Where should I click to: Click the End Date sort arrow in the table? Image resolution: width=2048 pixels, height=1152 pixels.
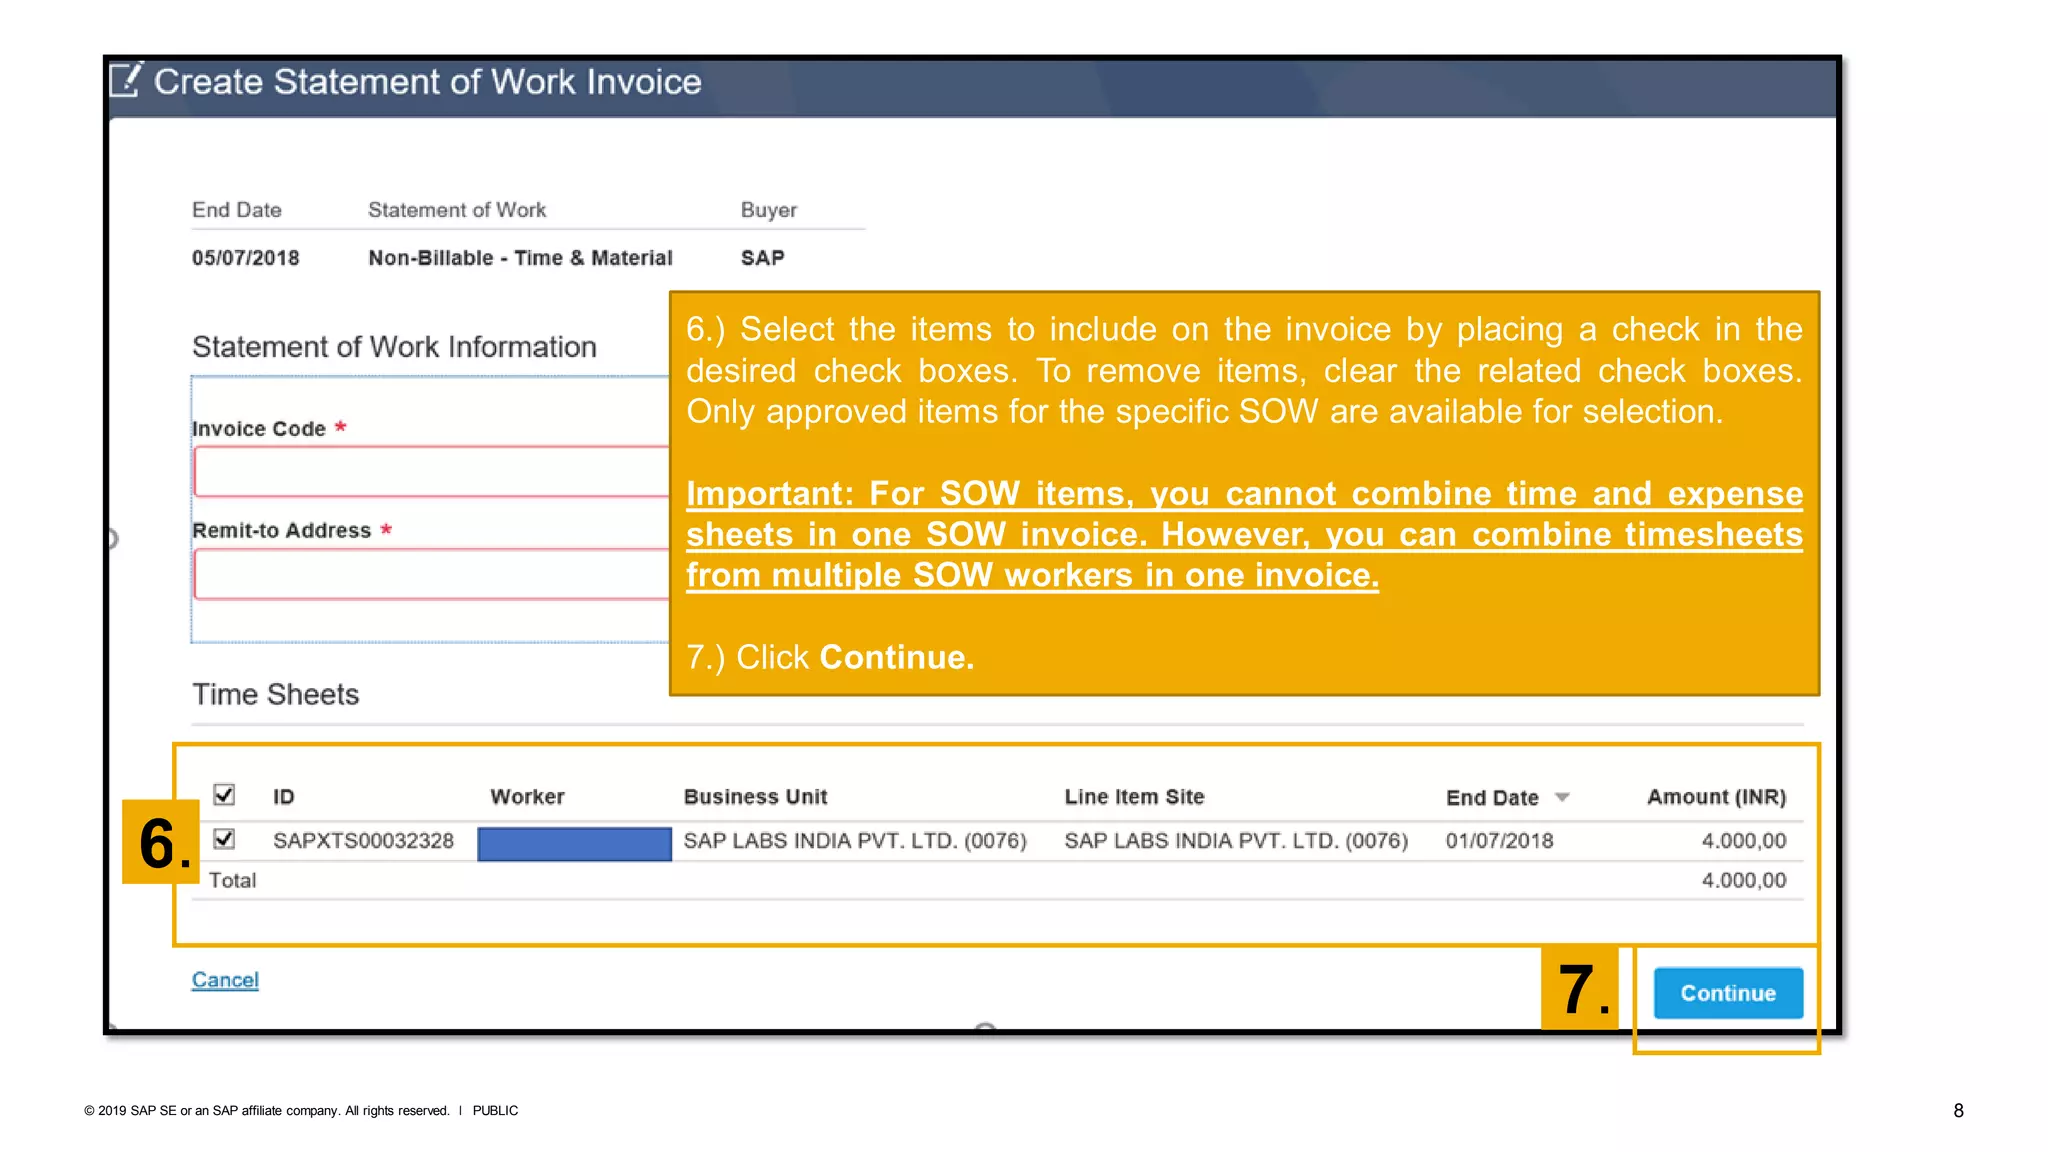pyautogui.click(x=1562, y=797)
